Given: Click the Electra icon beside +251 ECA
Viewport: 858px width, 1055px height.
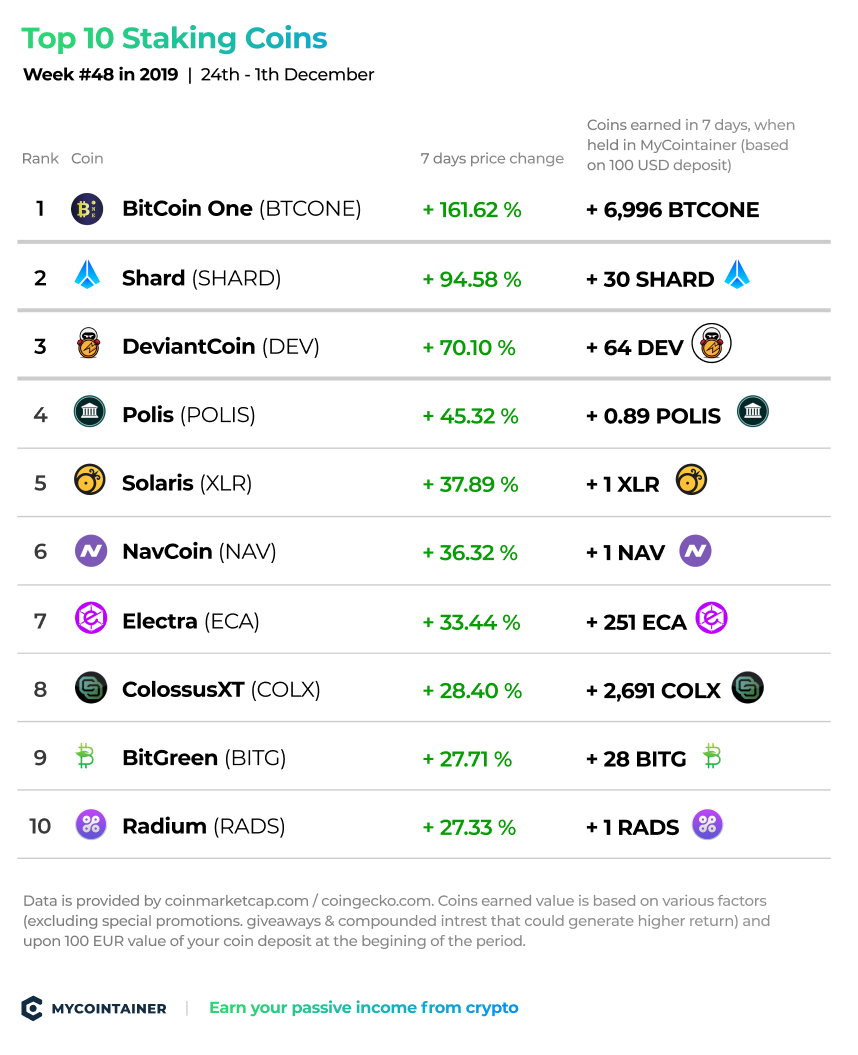Looking at the screenshot, I should pyautogui.click(x=711, y=618).
